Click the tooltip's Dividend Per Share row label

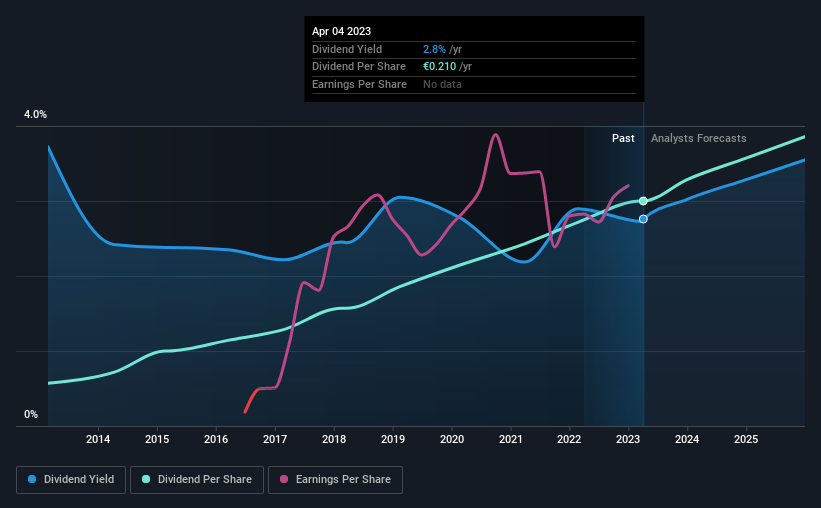coord(359,67)
